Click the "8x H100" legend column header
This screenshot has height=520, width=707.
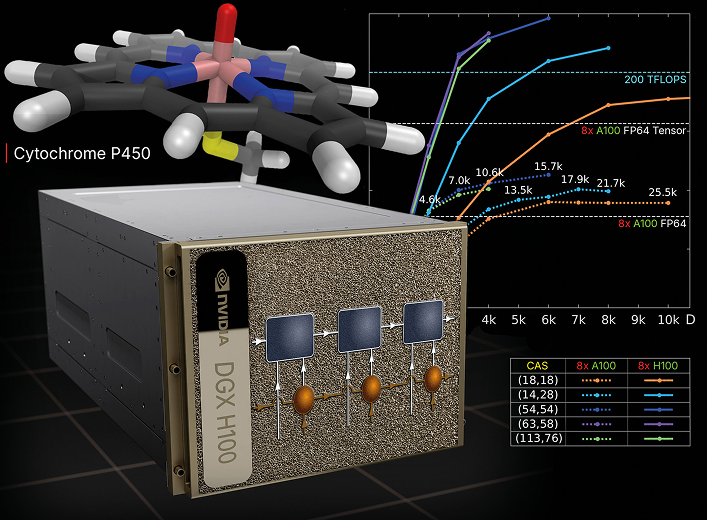658,366
